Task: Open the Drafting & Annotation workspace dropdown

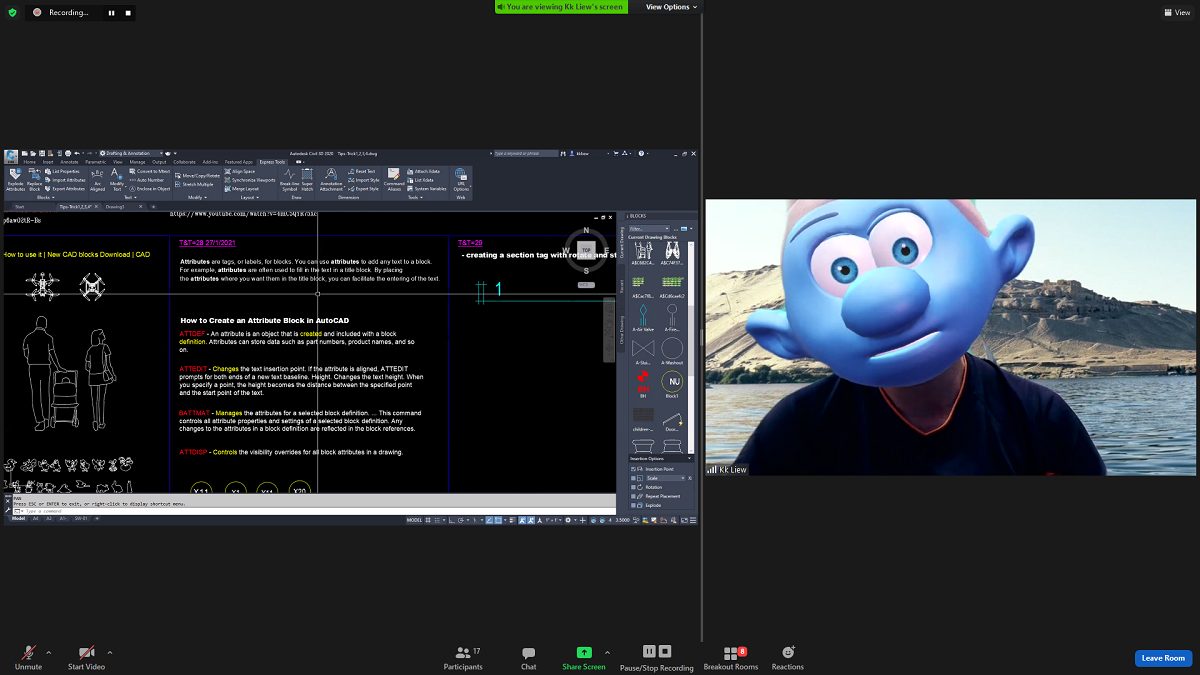Action: [129, 154]
